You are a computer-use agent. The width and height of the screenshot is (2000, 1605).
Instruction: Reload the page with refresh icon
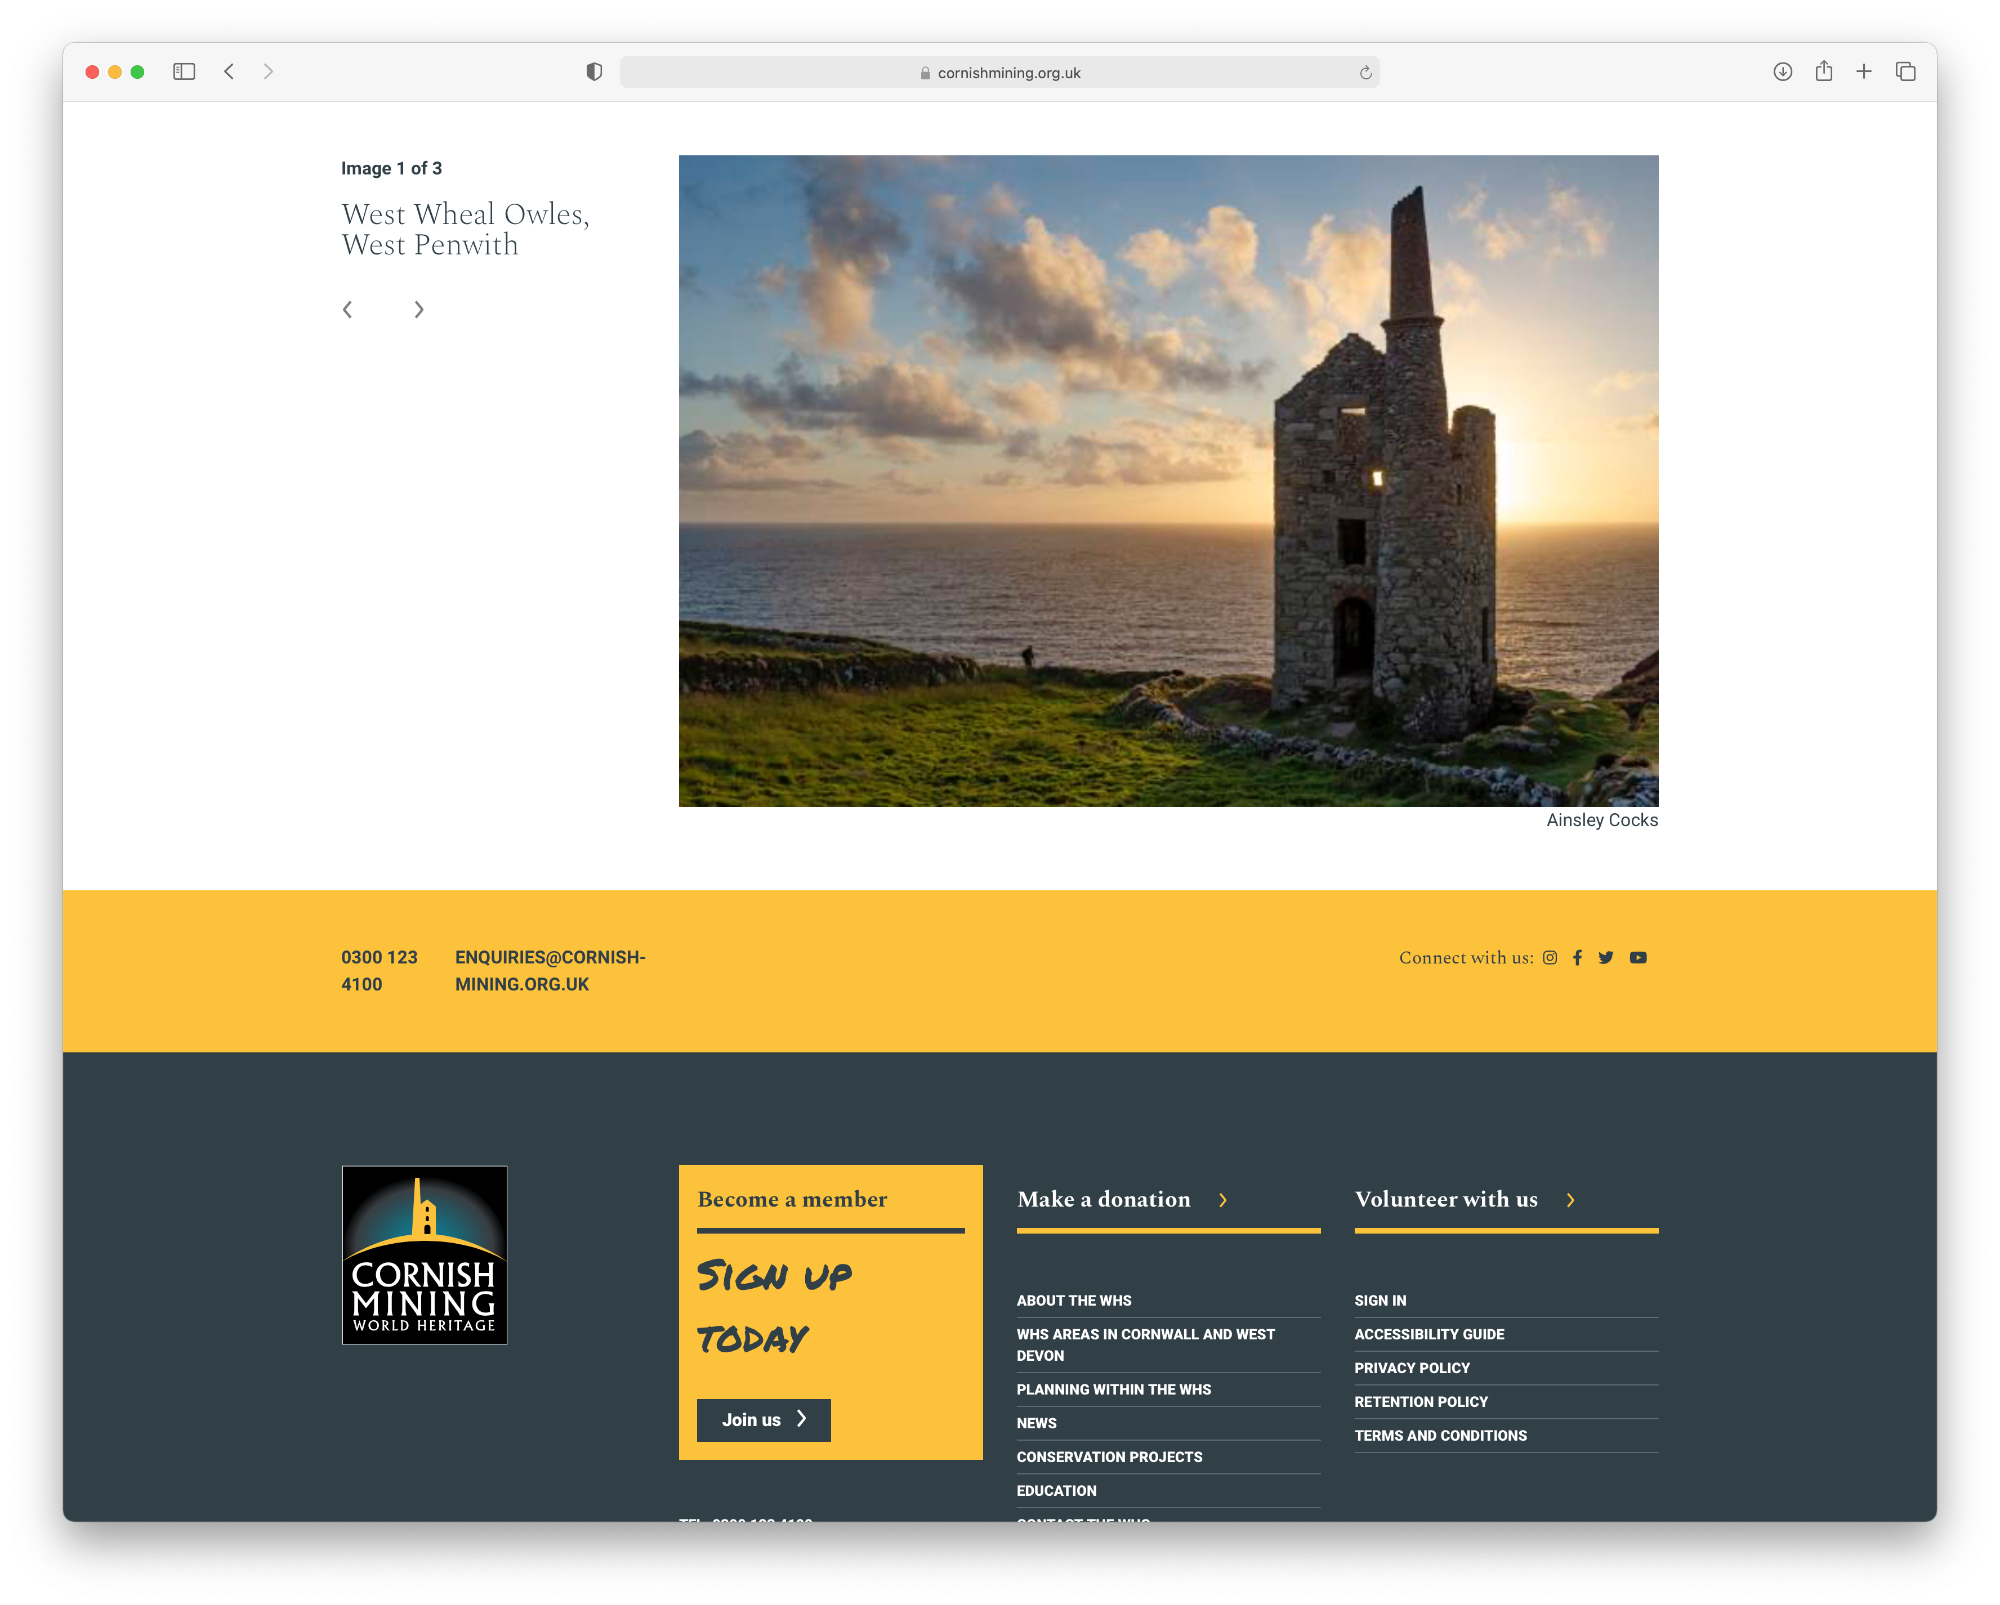coord(1365,72)
